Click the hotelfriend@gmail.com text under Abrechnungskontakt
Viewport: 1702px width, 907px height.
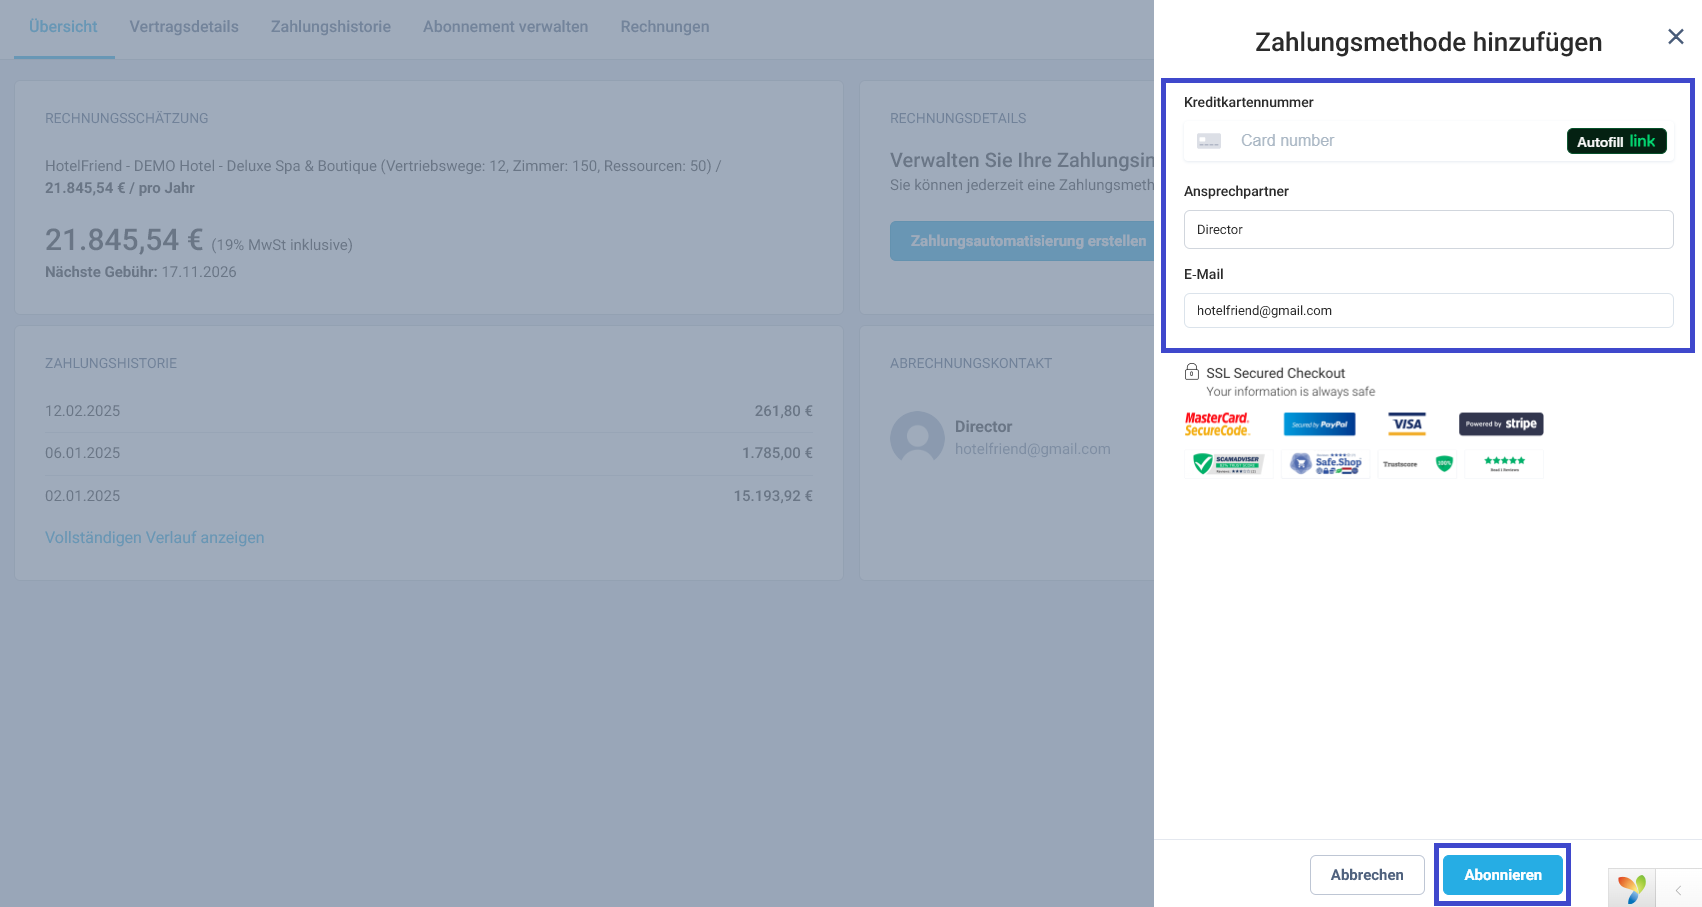1033,449
